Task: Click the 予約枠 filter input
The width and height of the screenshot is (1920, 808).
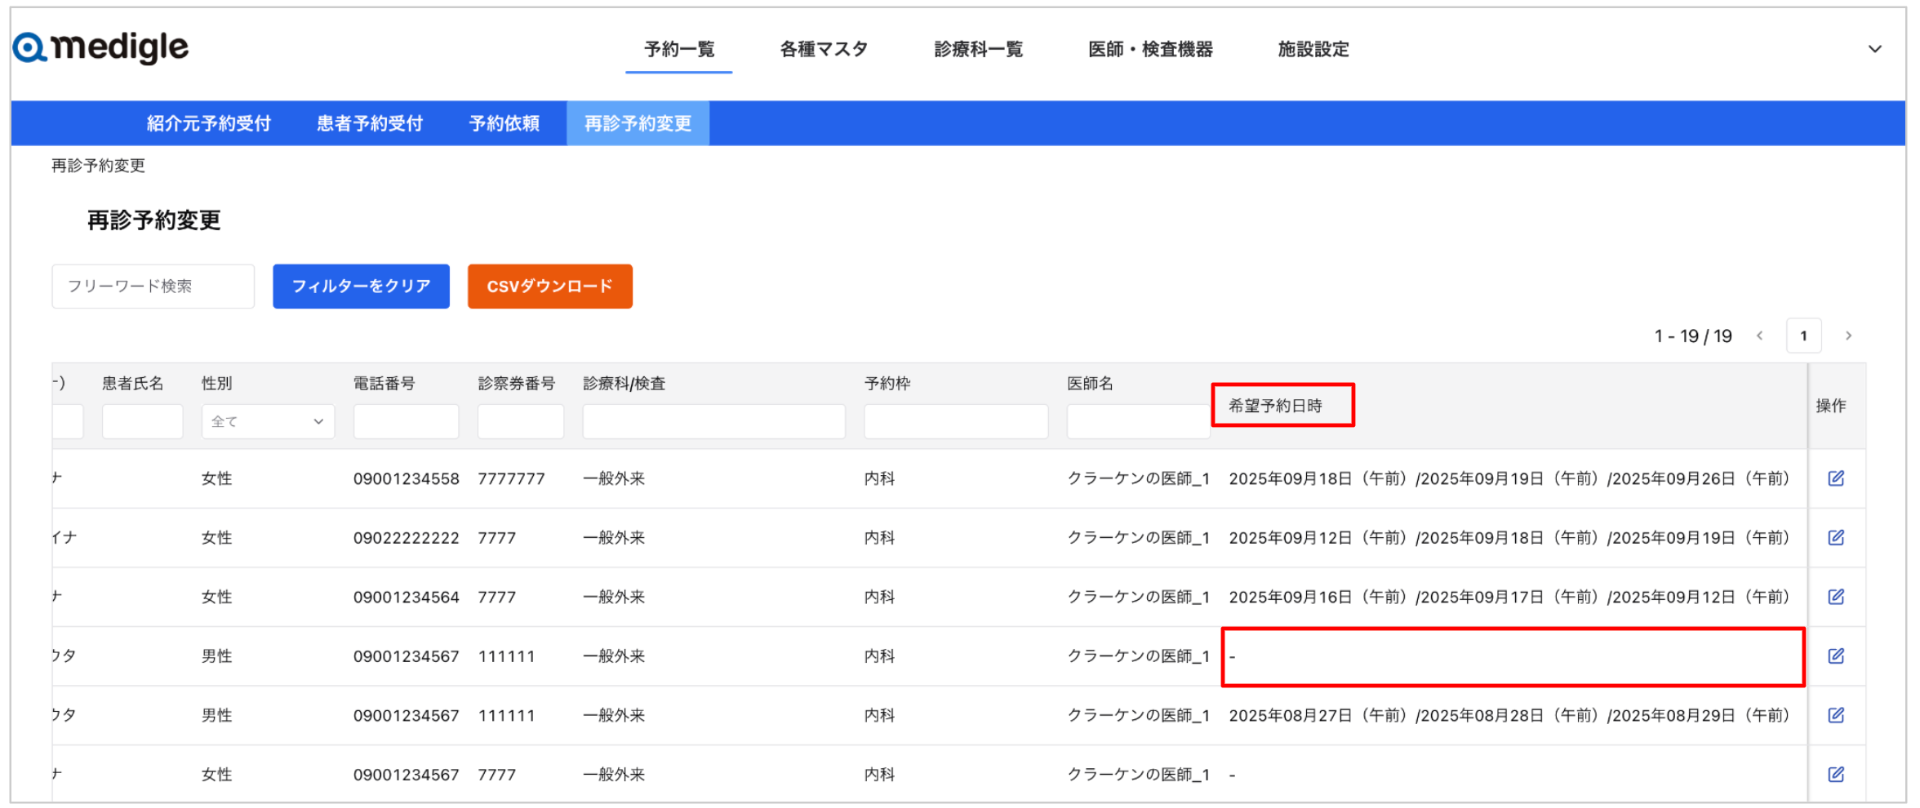Action: click(x=956, y=421)
